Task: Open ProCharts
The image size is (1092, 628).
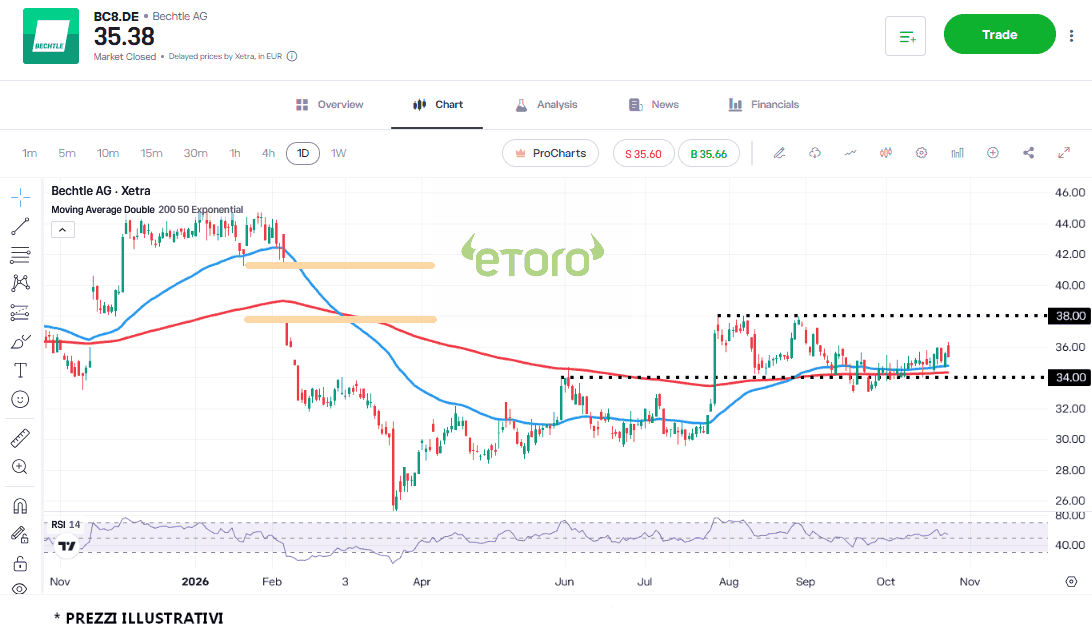Action: pos(550,153)
